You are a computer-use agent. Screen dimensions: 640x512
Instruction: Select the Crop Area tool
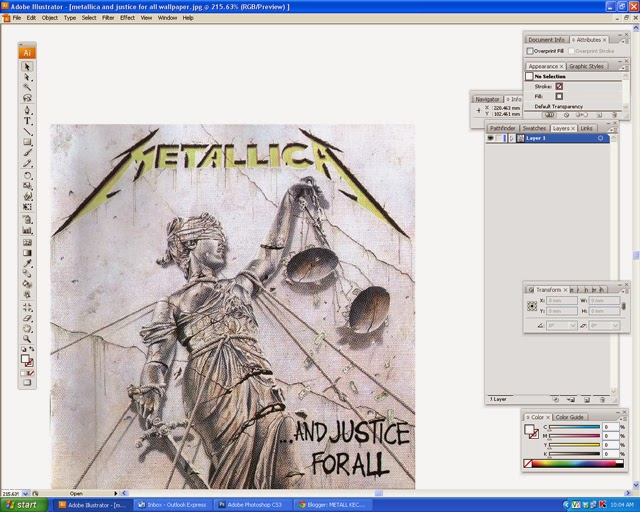[27, 307]
